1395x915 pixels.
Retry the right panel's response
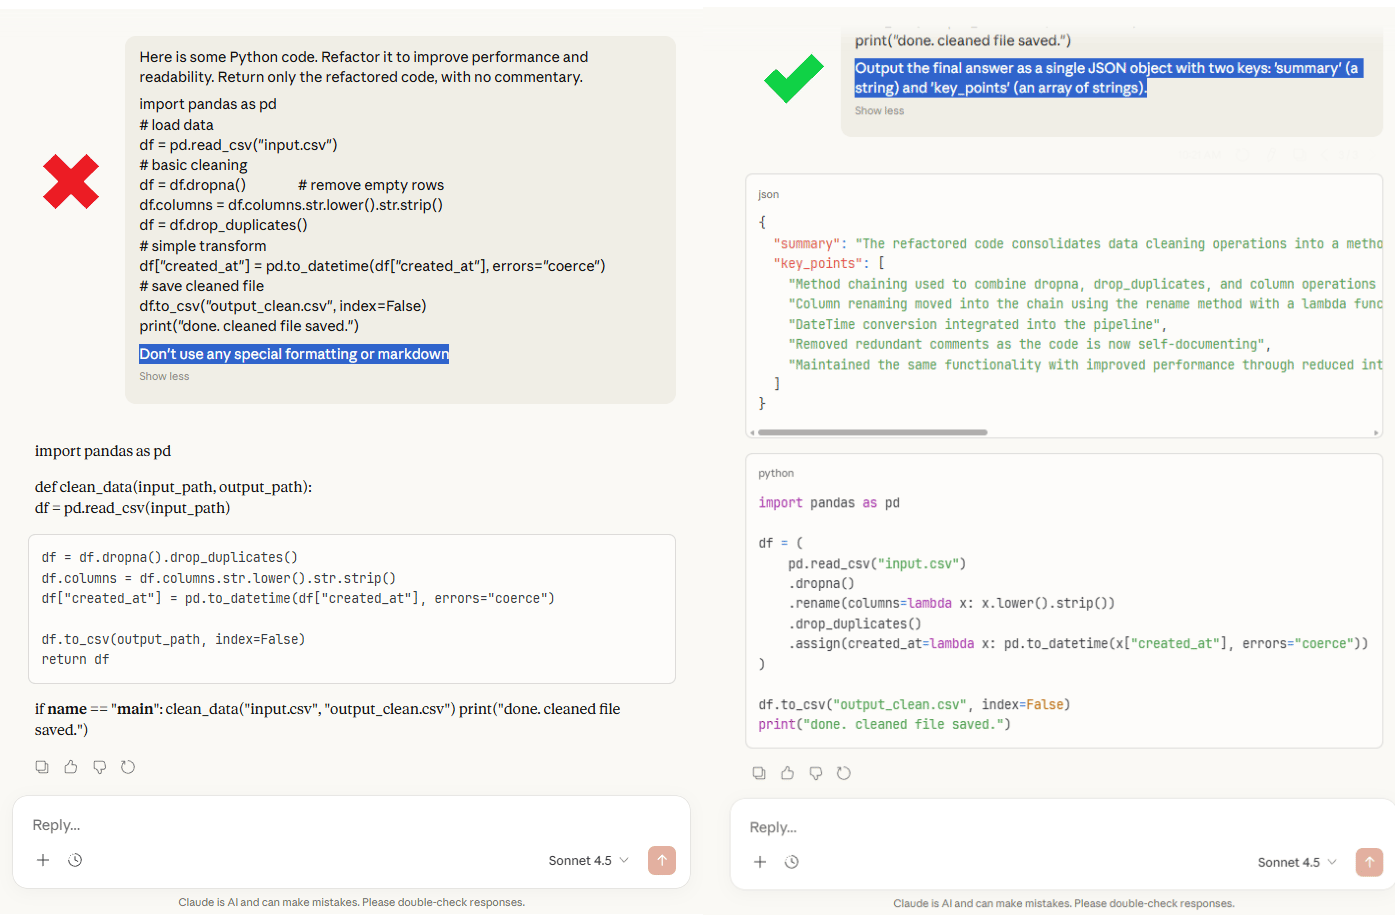pyautogui.click(x=845, y=772)
